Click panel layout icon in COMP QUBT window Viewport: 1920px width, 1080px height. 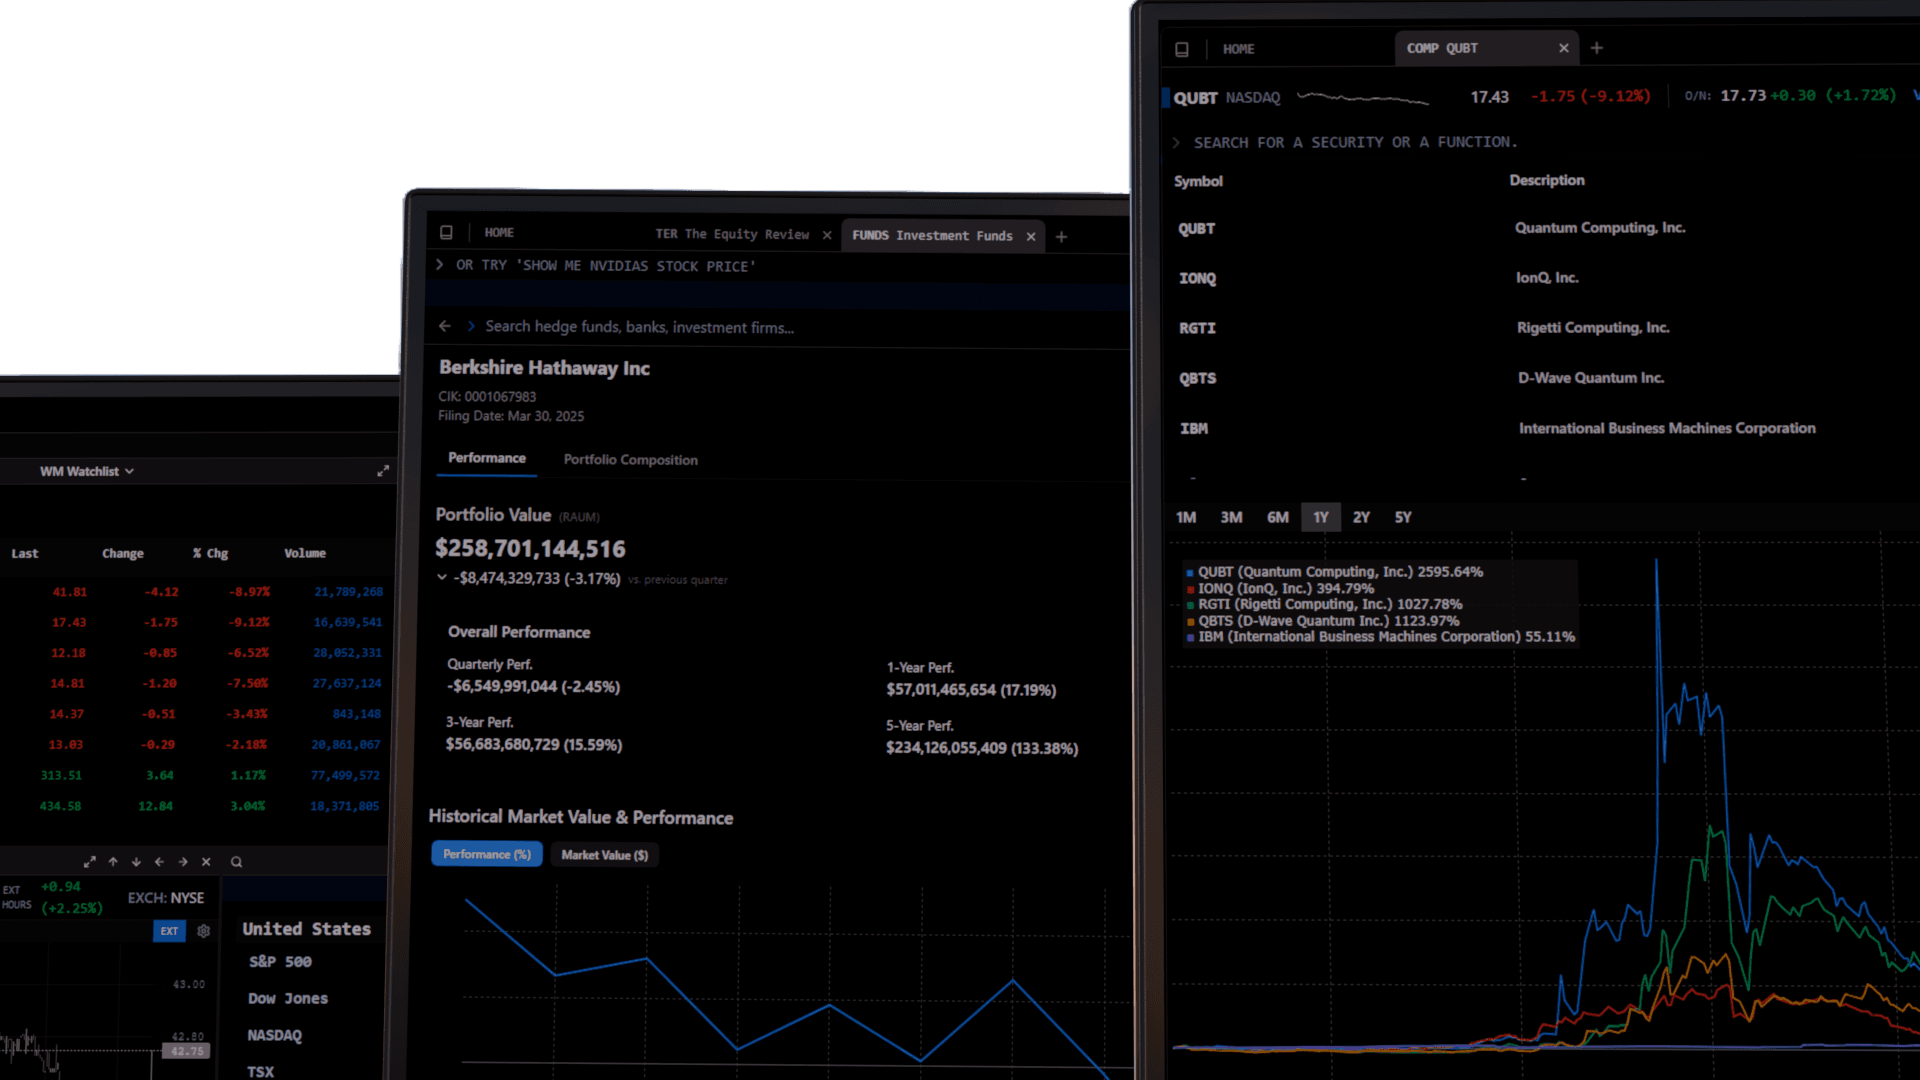(x=1182, y=49)
